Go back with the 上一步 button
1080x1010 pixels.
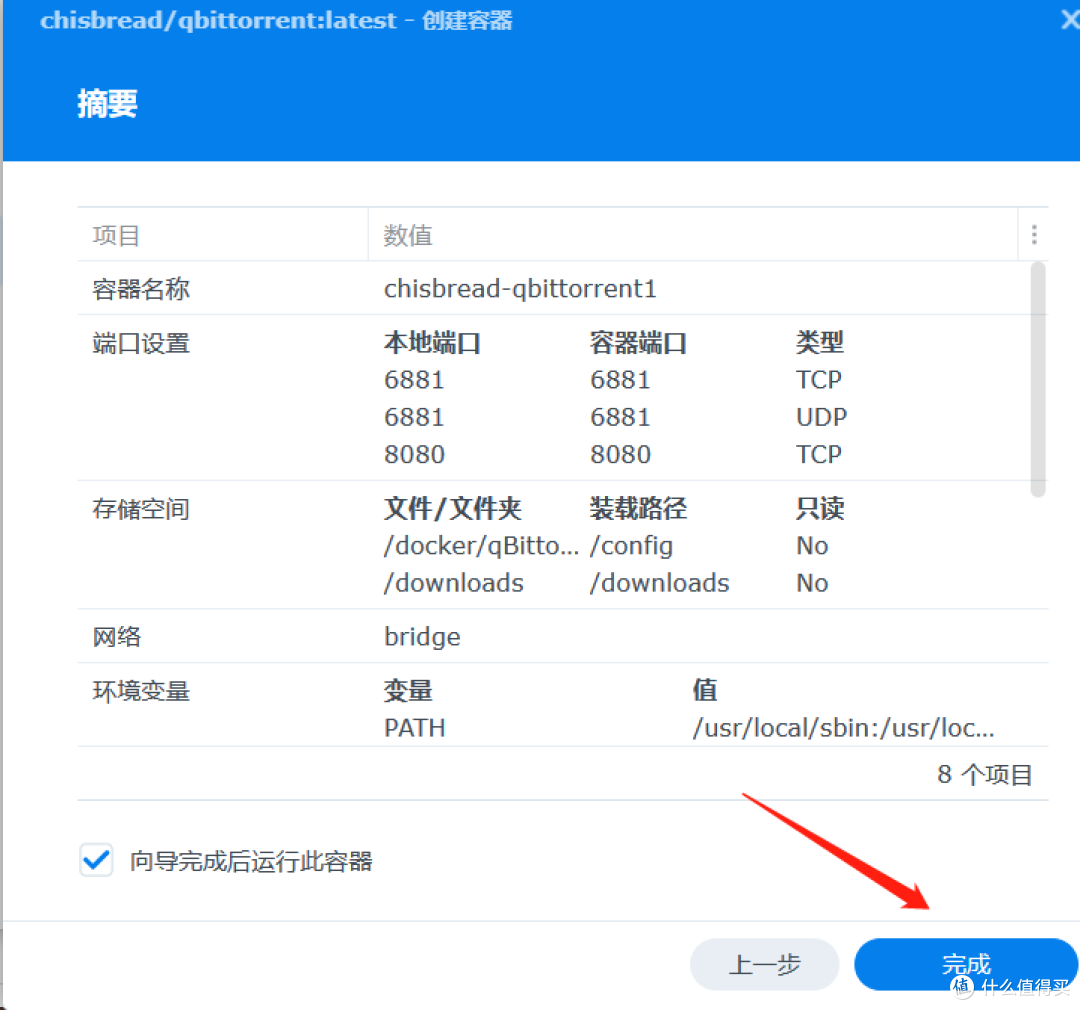point(764,964)
